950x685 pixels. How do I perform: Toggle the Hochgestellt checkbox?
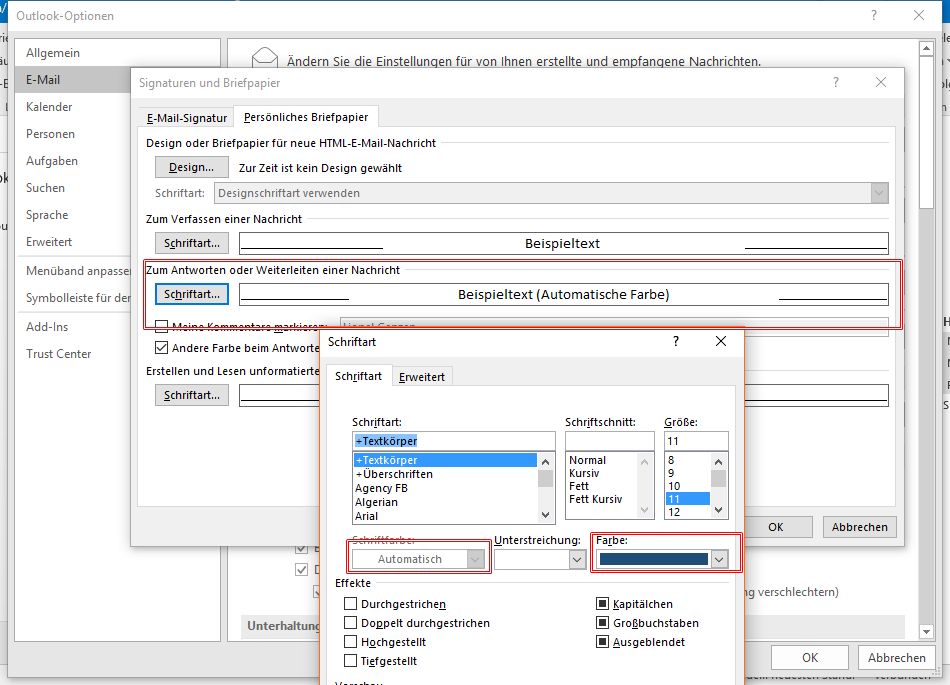click(x=350, y=642)
